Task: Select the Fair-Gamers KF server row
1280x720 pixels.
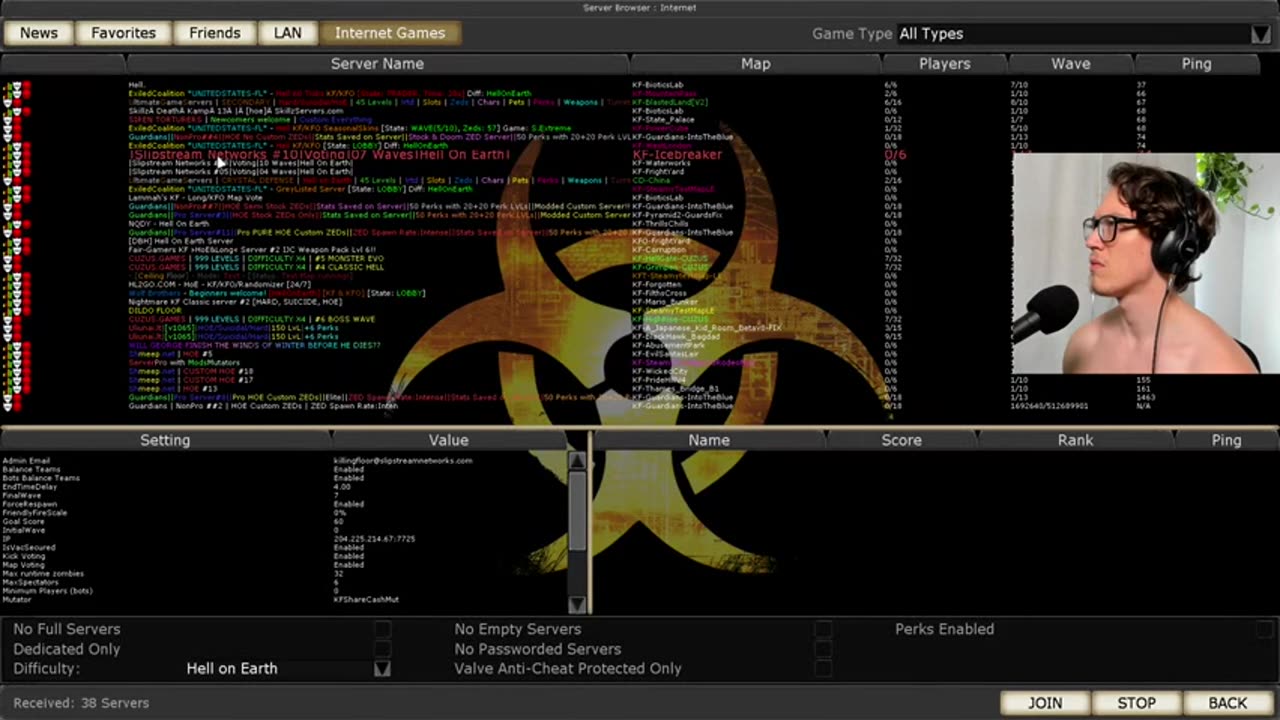Action: pyautogui.click(x=252, y=250)
